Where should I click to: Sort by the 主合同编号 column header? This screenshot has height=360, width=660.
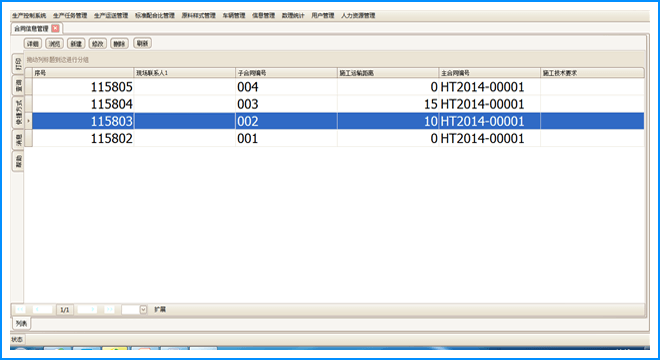click(x=490, y=73)
